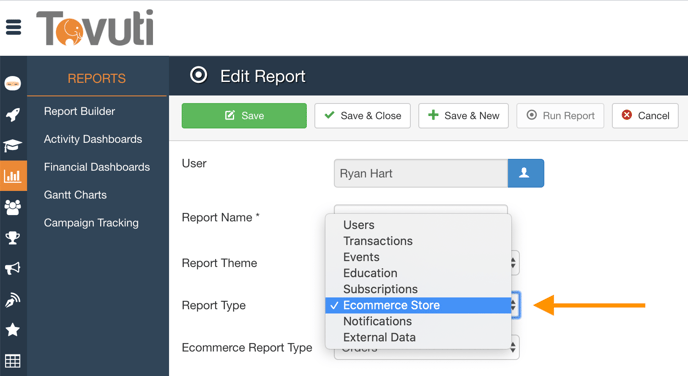Open the trophy icon in sidebar

pyautogui.click(x=13, y=238)
